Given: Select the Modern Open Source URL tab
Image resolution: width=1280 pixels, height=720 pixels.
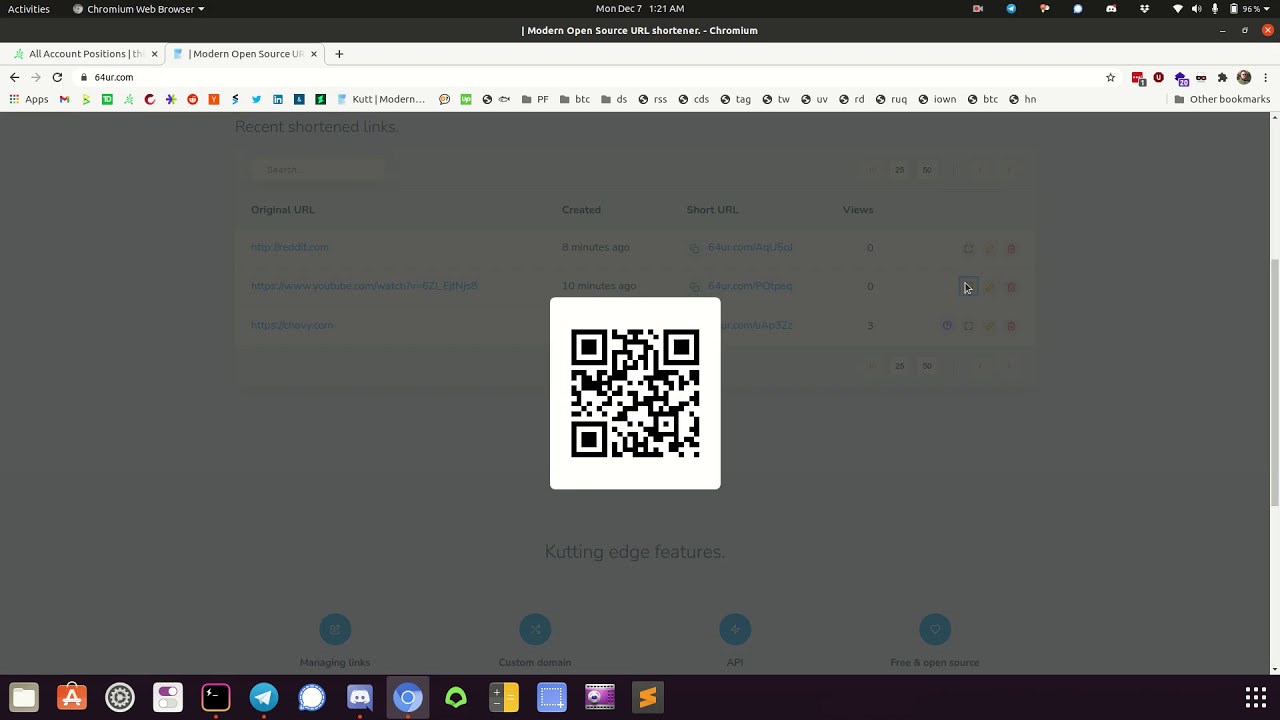Looking at the screenshot, I should pos(247,54).
